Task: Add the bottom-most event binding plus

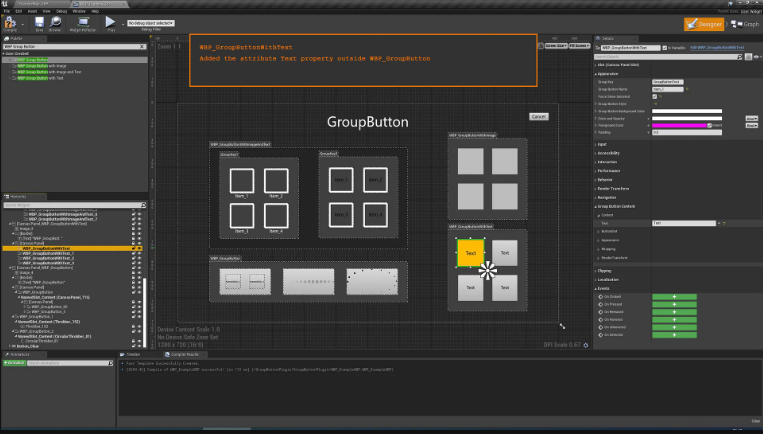Action: (x=674, y=335)
